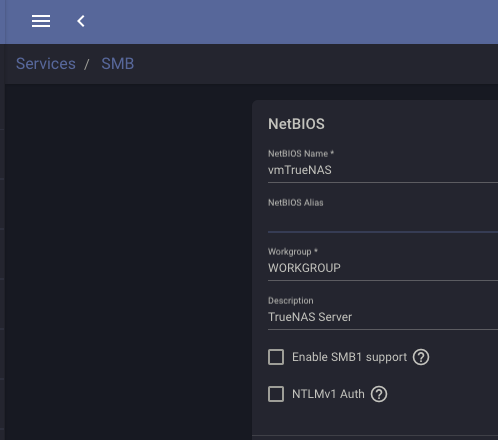This screenshot has height=440, width=498.
Task: Select the SMB breadcrumb link
Action: click(118, 64)
